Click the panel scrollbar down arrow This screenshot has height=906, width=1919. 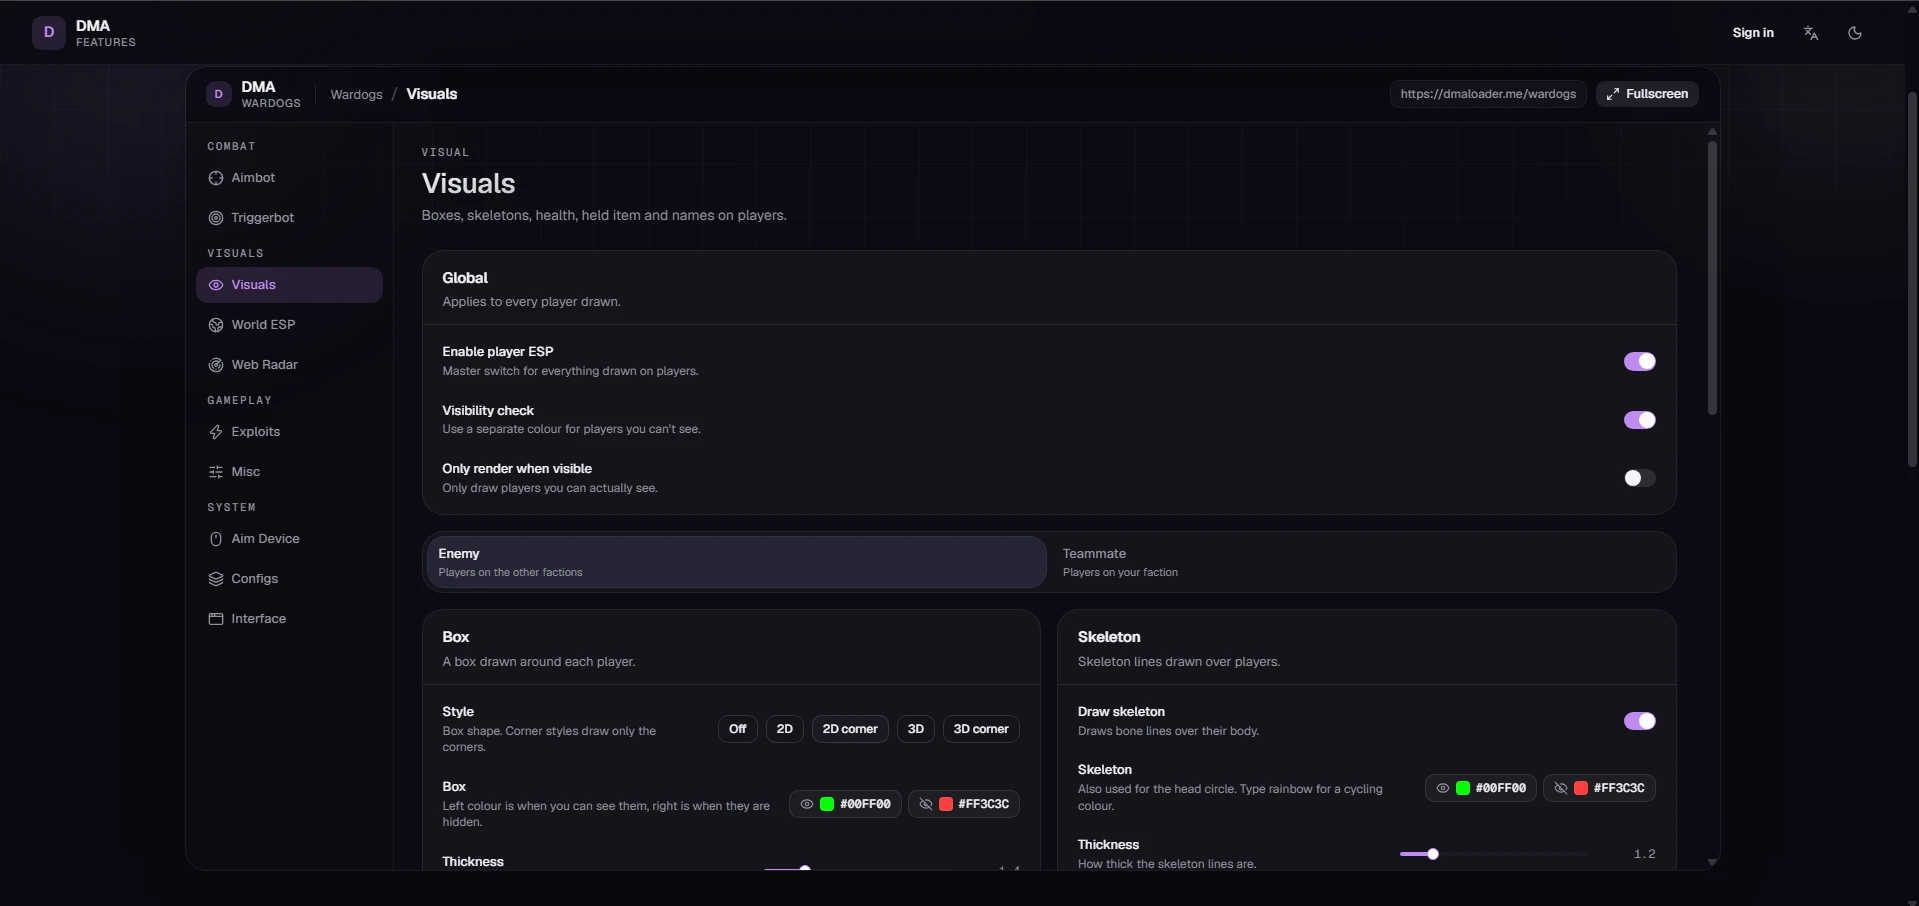coord(1712,862)
